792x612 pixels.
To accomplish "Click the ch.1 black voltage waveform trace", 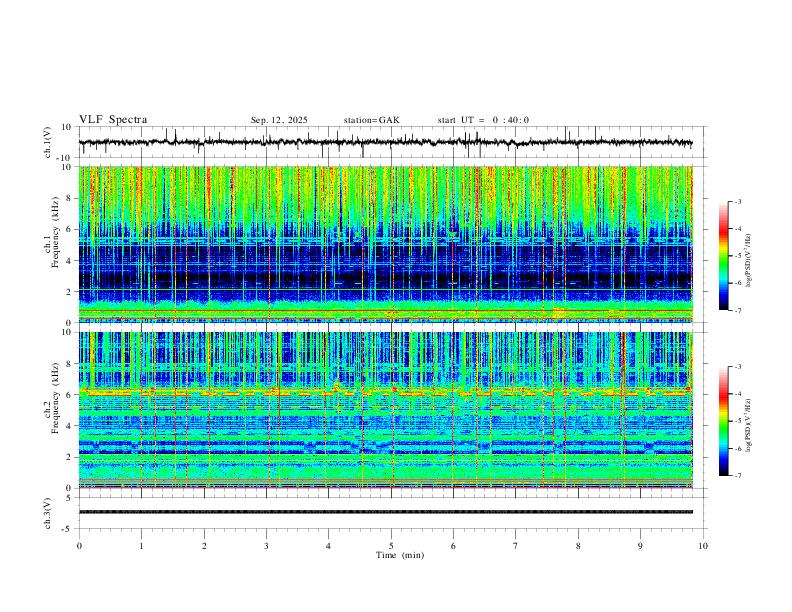I will point(385,142).
